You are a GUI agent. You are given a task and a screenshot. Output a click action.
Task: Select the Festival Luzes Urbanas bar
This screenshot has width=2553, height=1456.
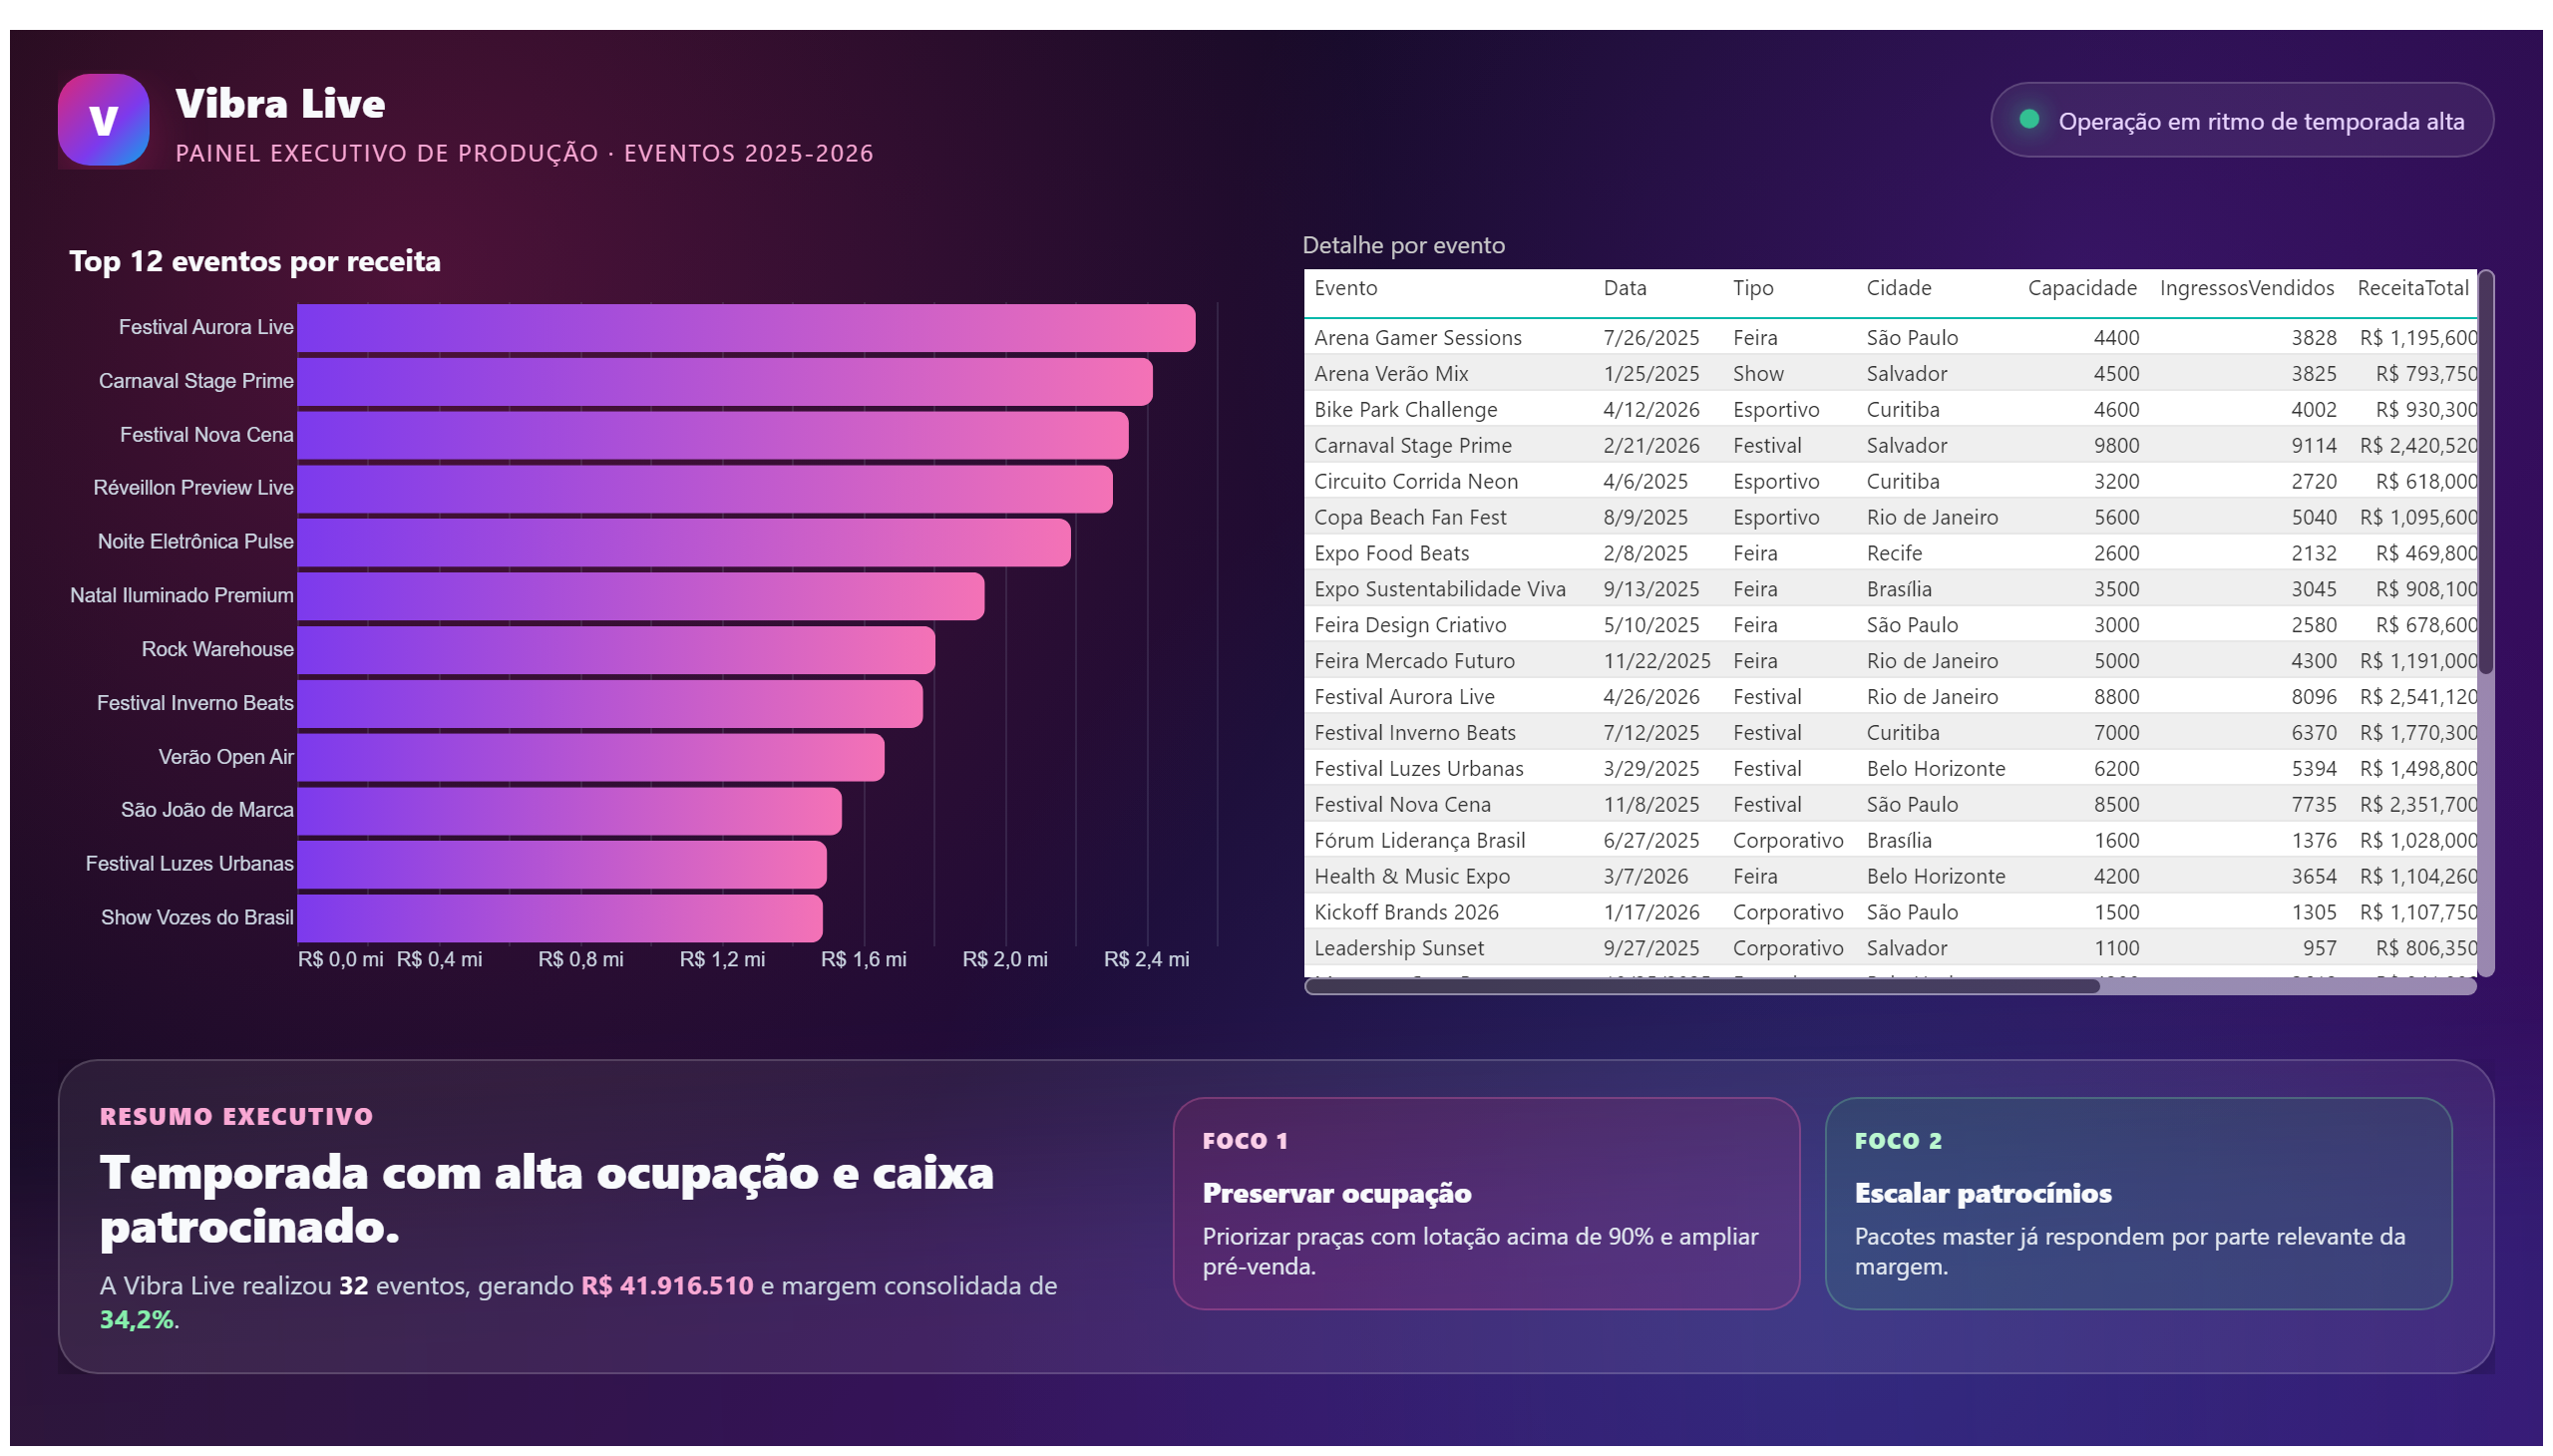(562, 865)
